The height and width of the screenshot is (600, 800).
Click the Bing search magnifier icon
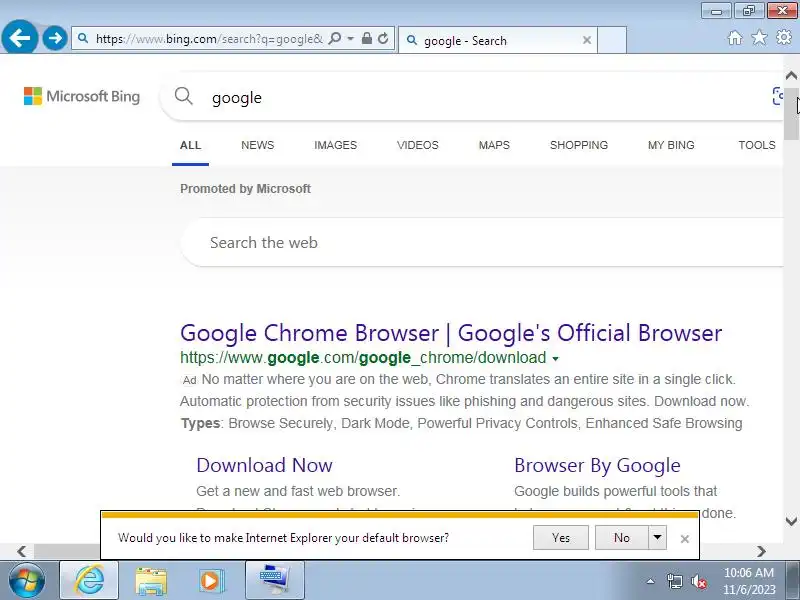pos(184,96)
